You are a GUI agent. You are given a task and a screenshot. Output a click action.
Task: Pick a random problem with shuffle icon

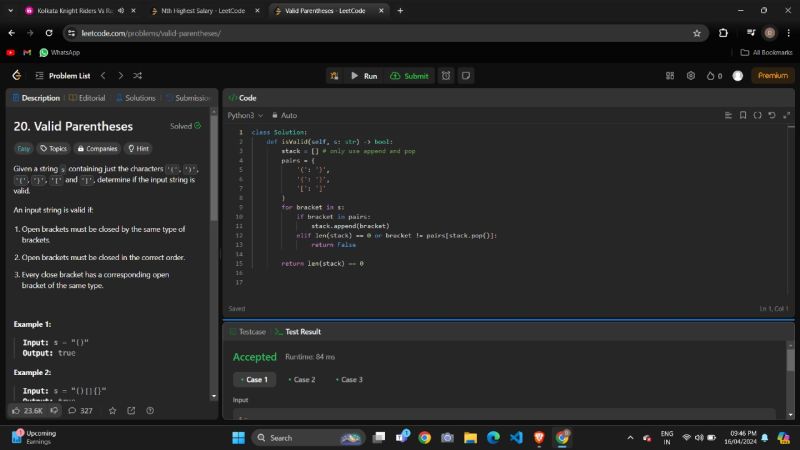pyautogui.click(x=137, y=75)
